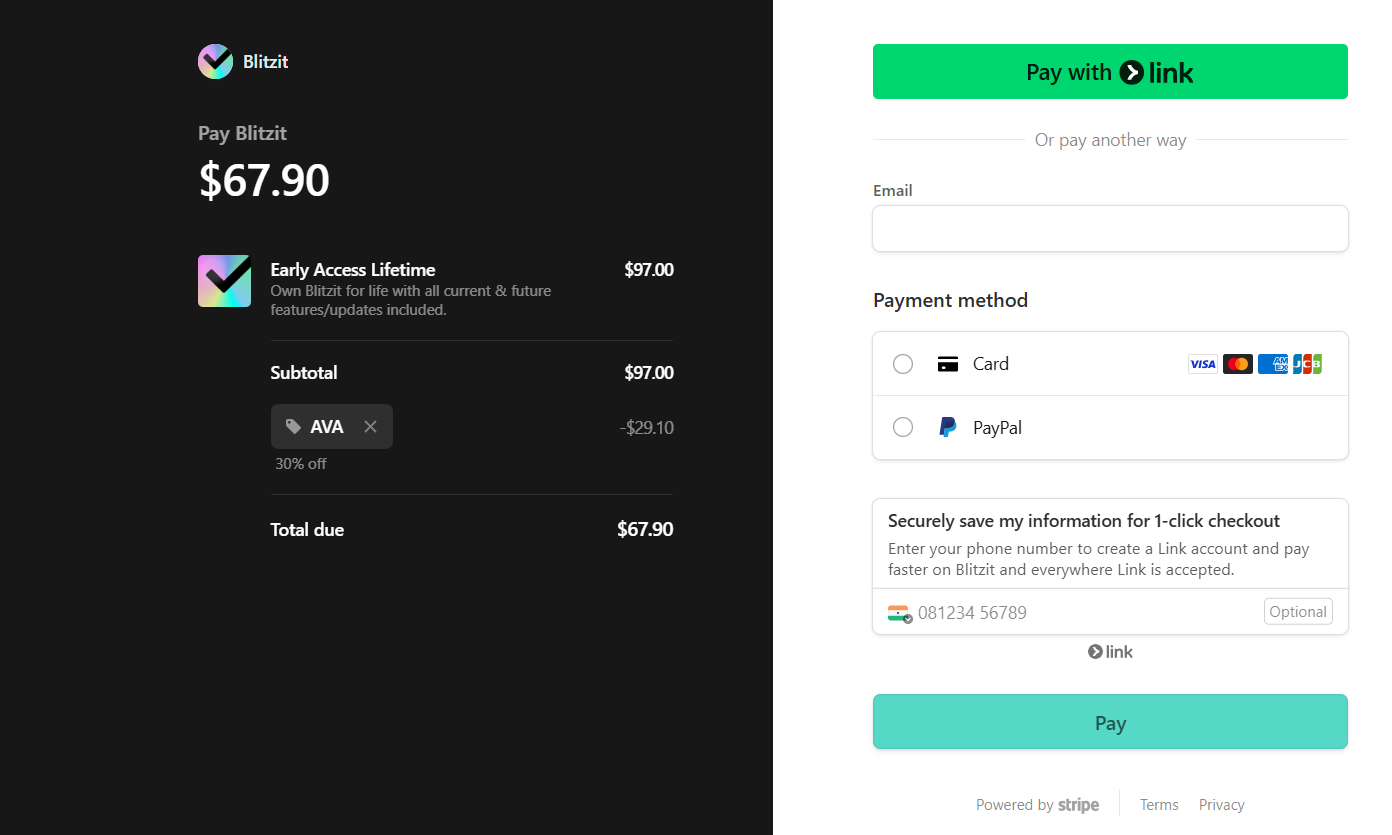This screenshot has width=1392, height=835.
Task: Click the credit card icon beside Card
Action: click(x=948, y=364)
